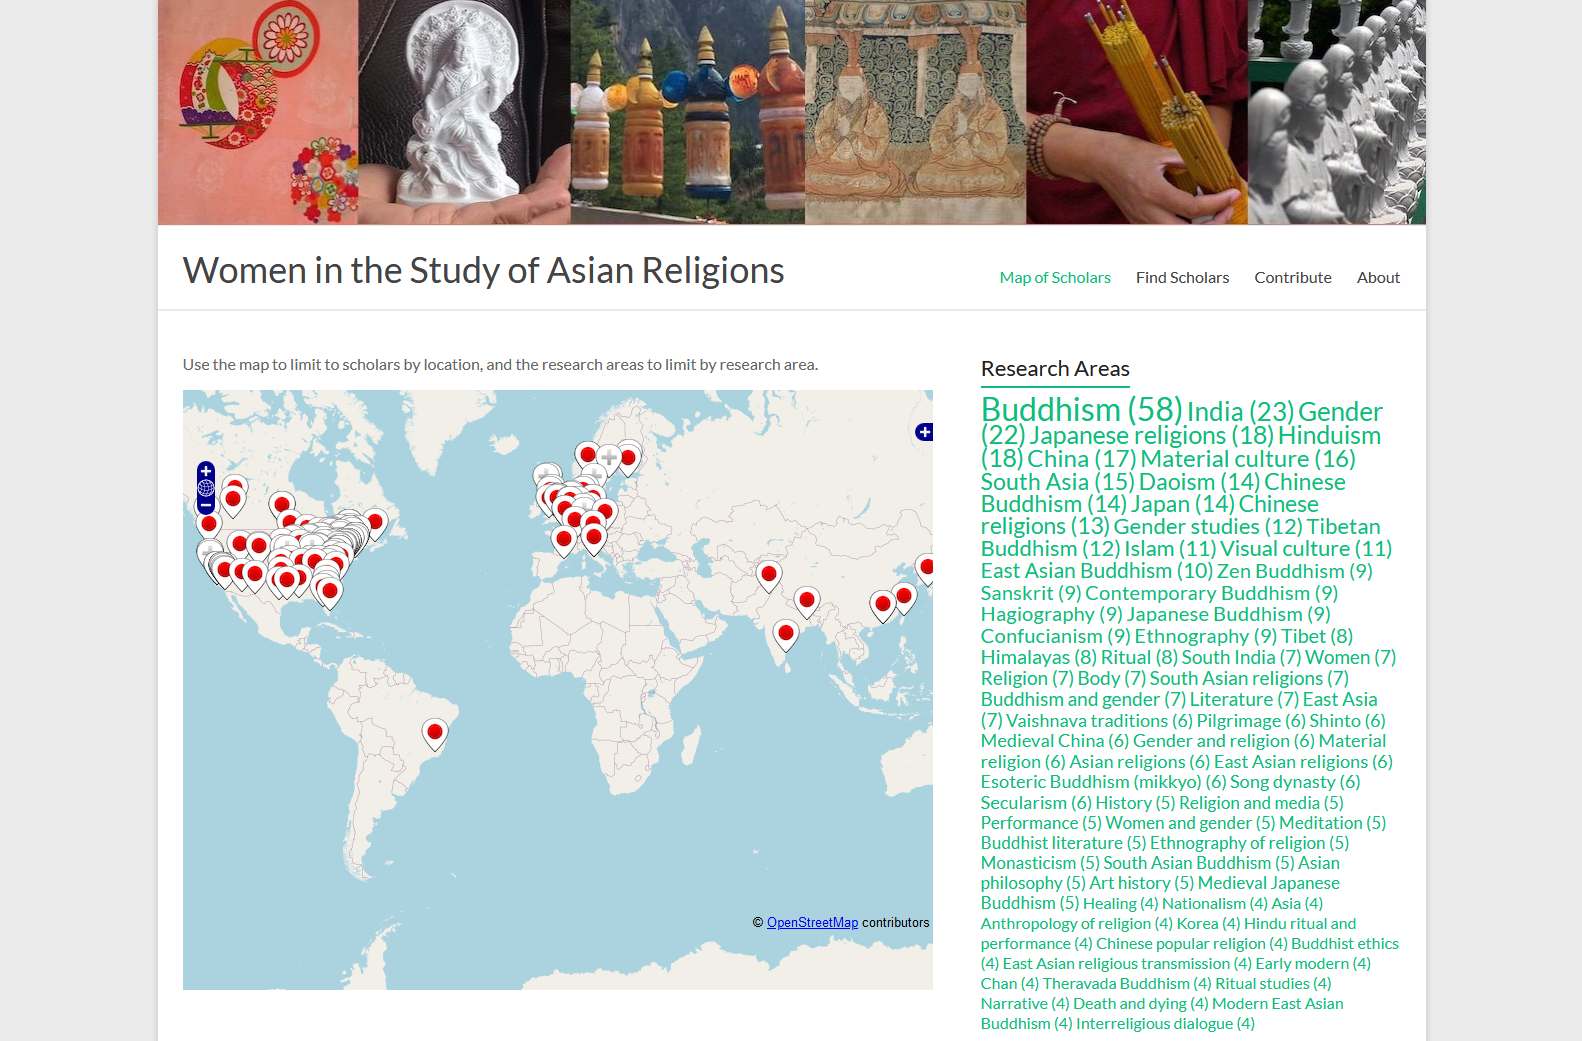Reset map to world extent globe icon
This screenshot has width=1582, height=1041.
coord(206,488)
